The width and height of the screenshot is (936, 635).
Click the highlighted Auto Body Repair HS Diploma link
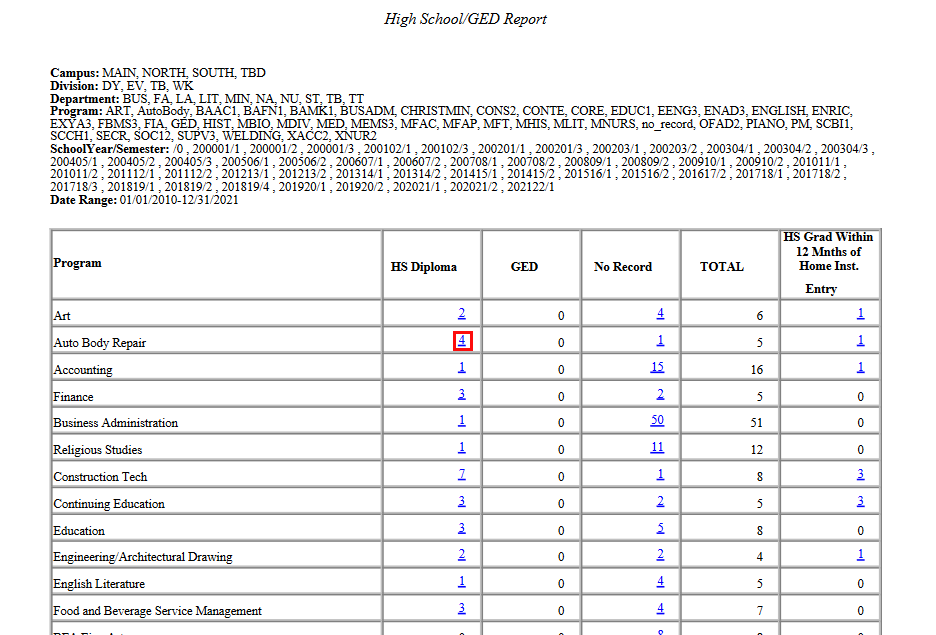(x=461, y=340)
